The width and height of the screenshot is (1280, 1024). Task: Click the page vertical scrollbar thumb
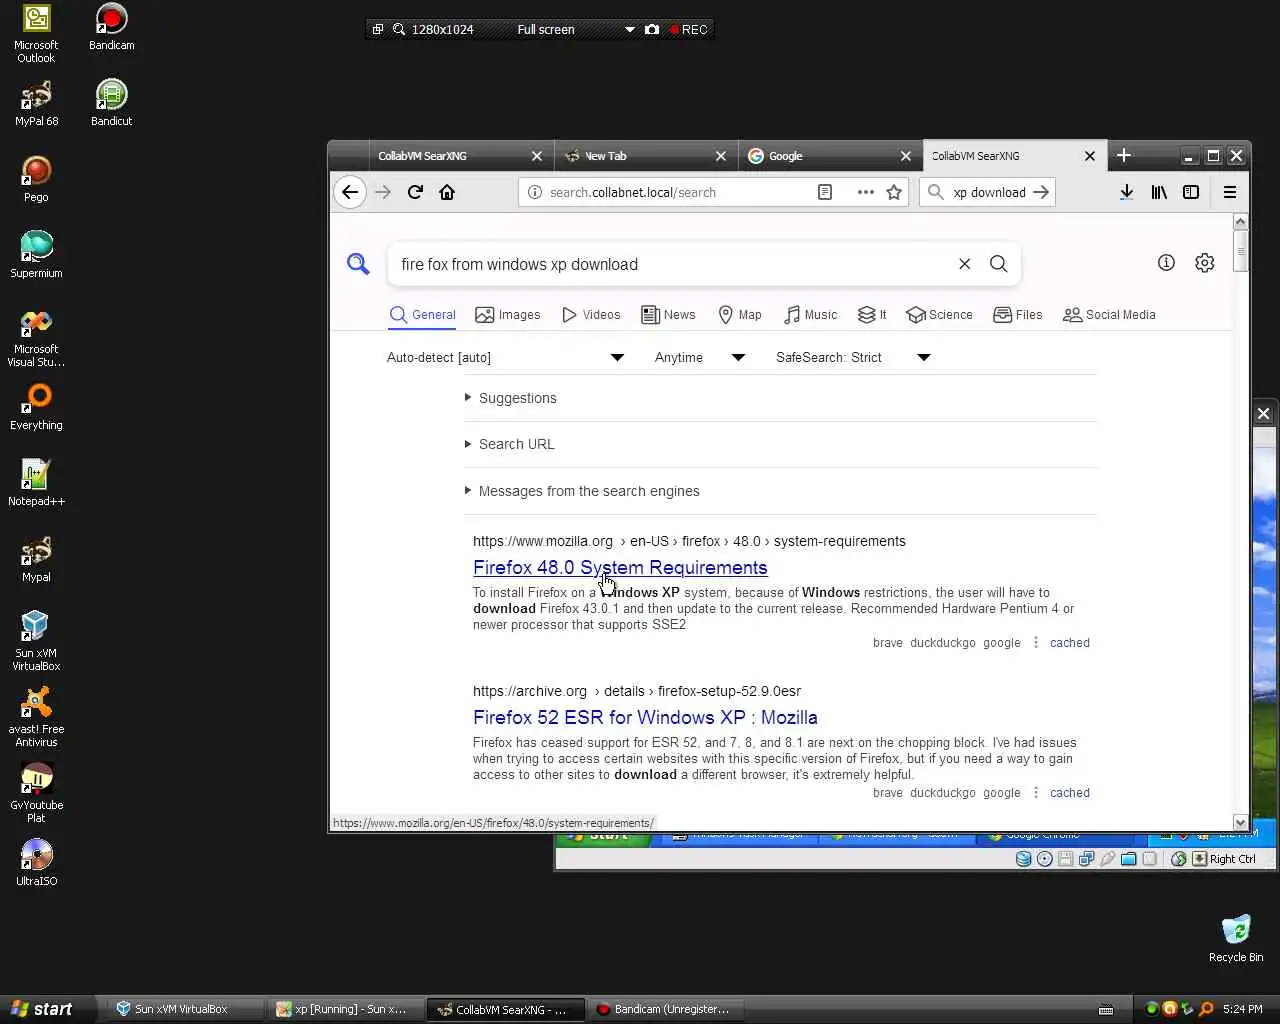tap(1240, 250)
